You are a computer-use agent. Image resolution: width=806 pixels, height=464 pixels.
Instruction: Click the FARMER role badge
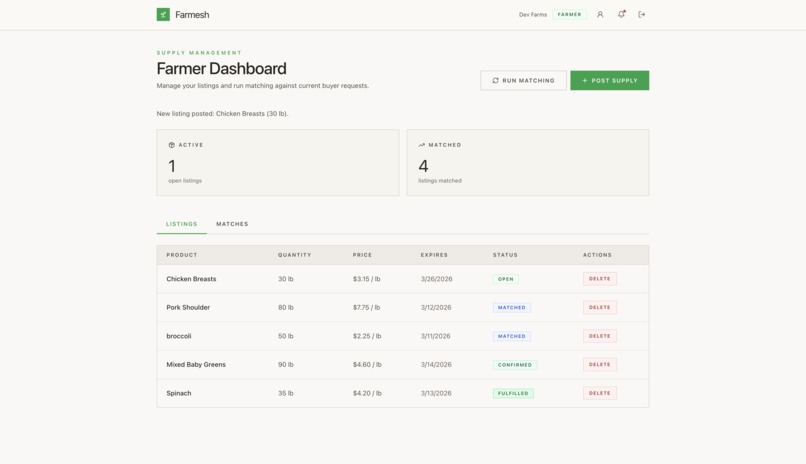(570, 14)
